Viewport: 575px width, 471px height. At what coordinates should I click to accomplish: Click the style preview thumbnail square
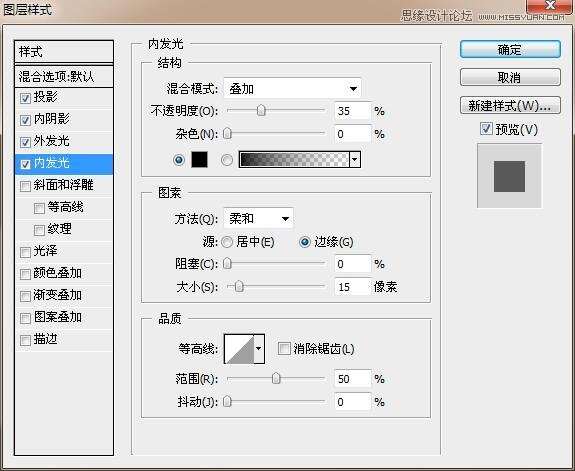coord(509,176)
